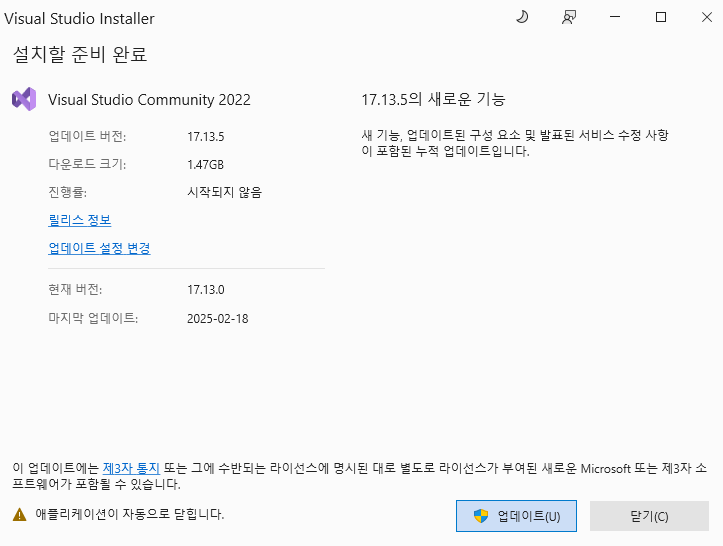
Task: Click the Visual Studio Community 2022 logo
Action: point(24,99)
